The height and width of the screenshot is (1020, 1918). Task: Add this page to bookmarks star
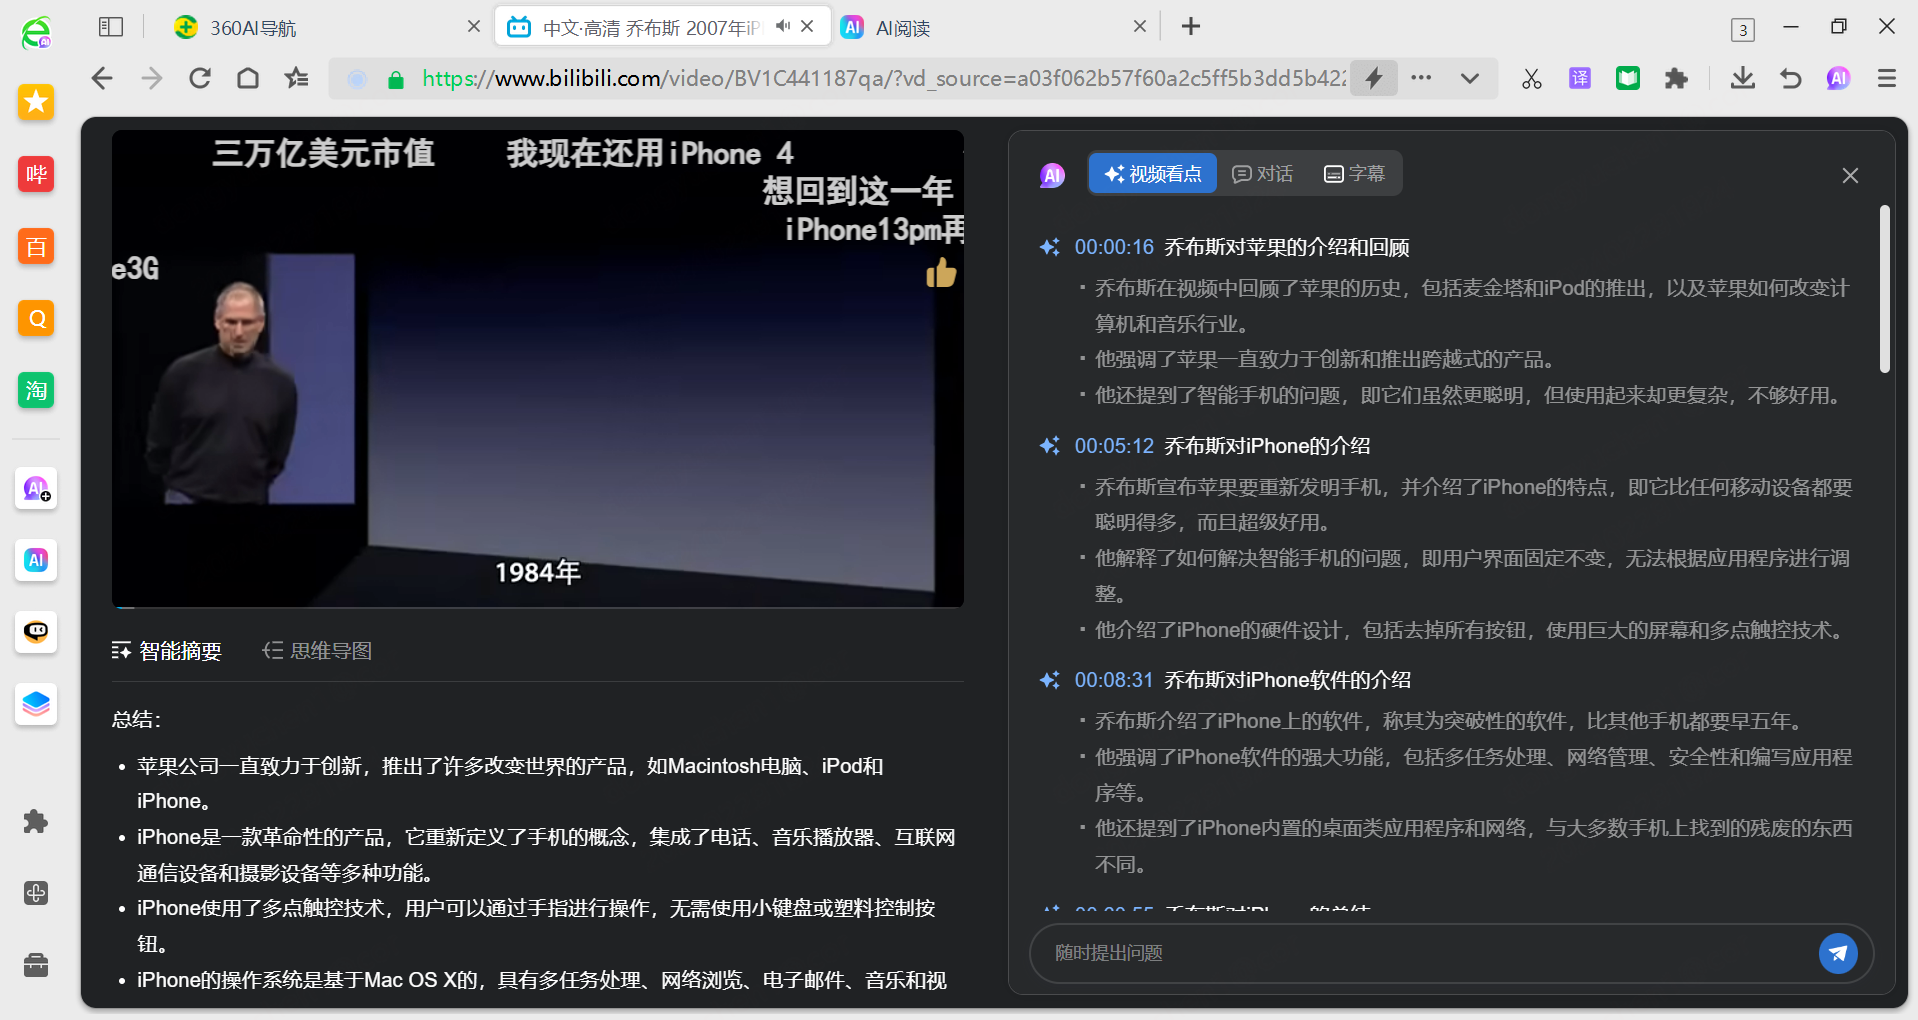point(297,78)
